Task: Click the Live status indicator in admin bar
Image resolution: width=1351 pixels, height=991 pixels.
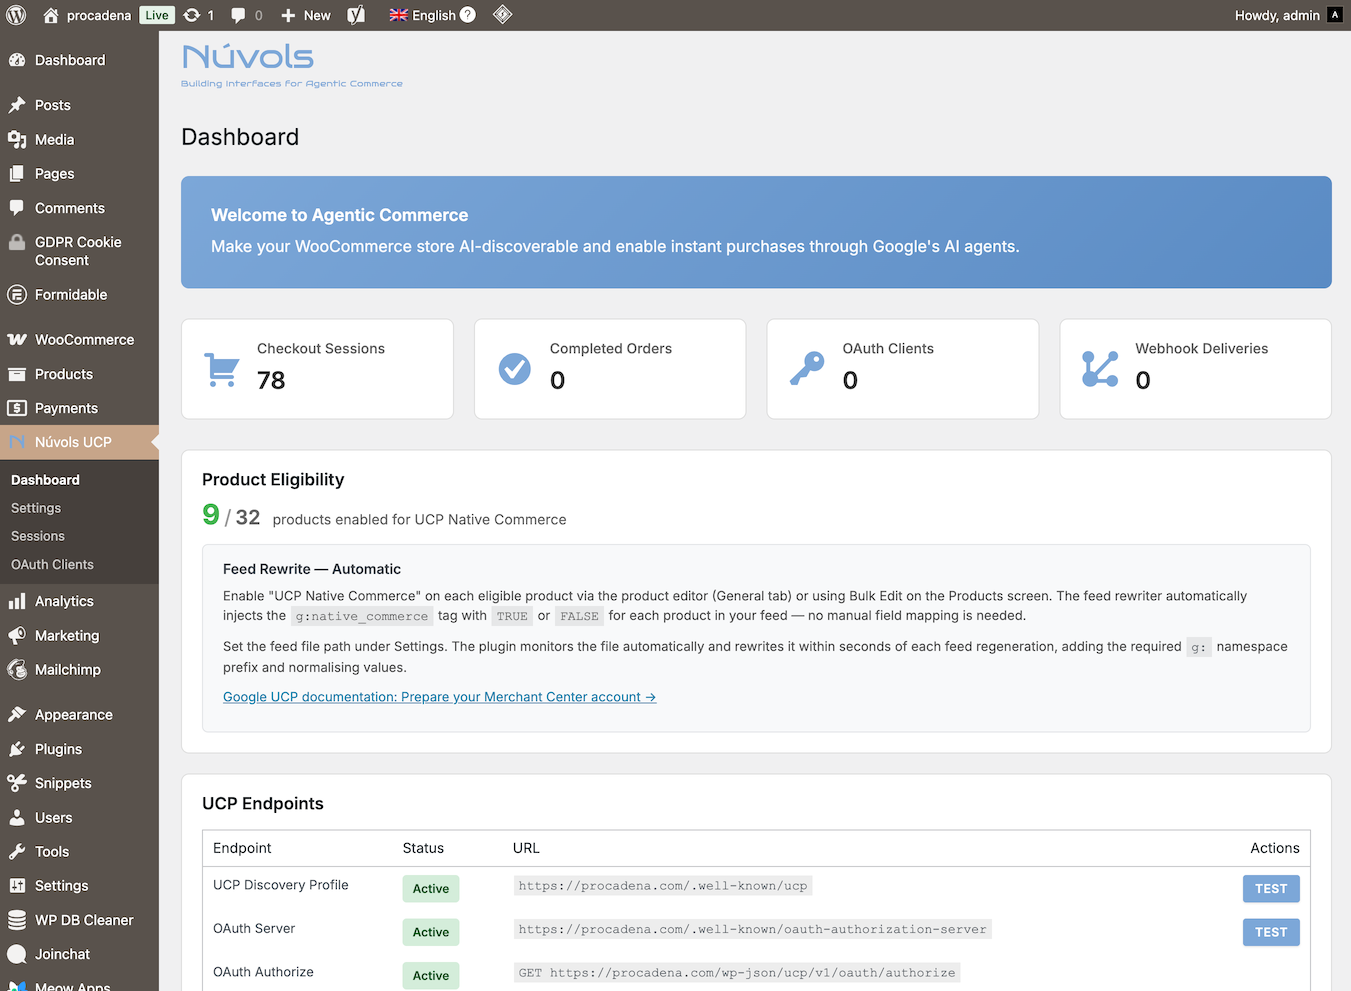Action: tap(156, 15)
